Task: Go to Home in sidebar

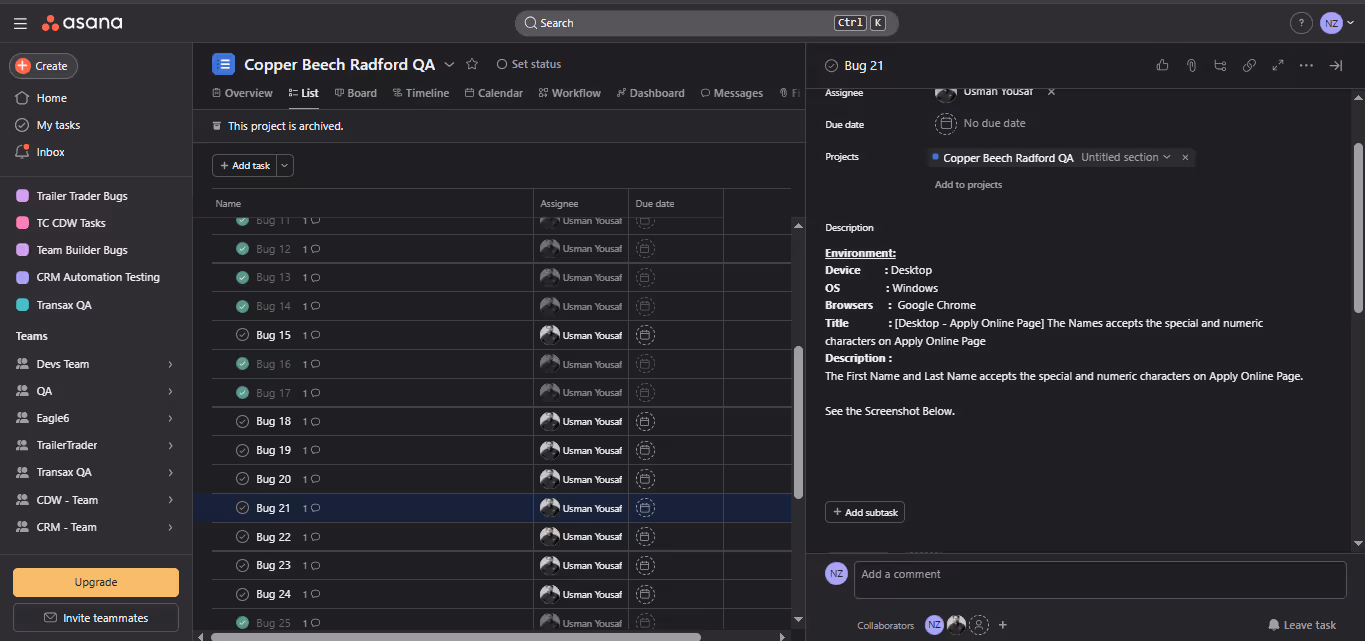Action: point(41,98)
